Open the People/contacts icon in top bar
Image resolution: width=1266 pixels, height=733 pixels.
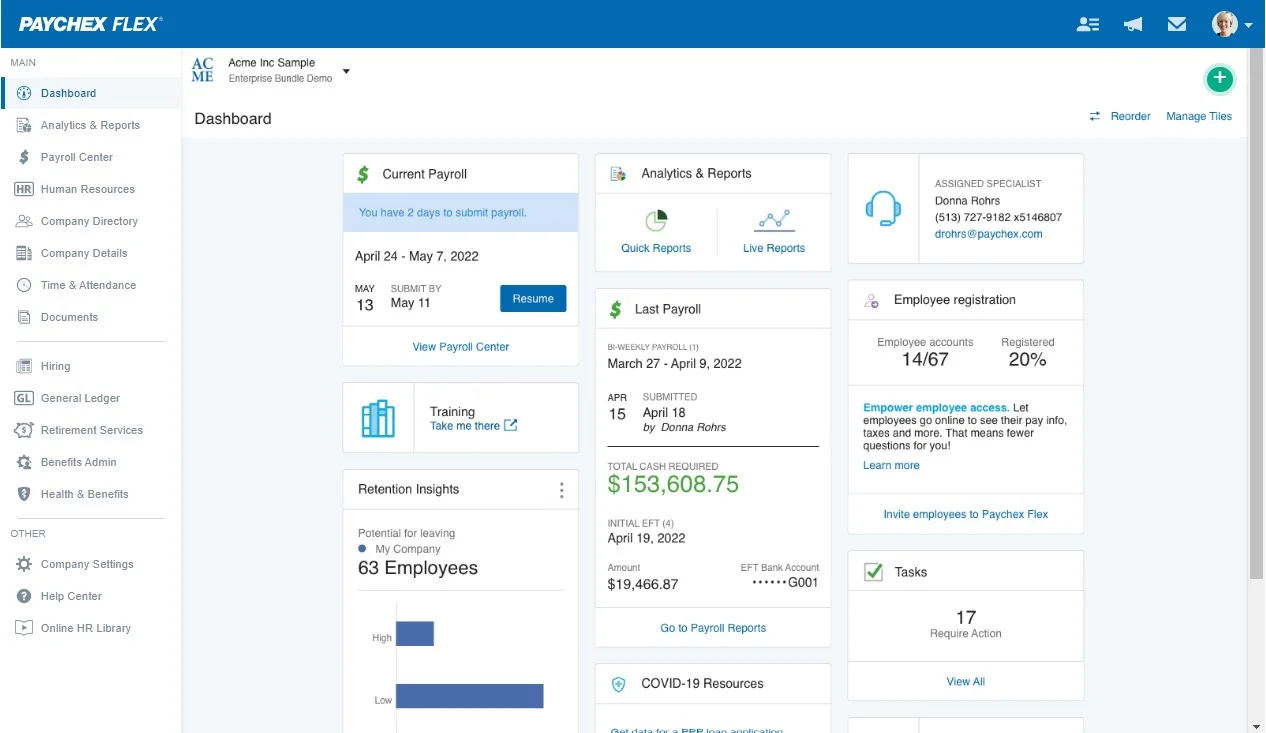click(1087, 23)
